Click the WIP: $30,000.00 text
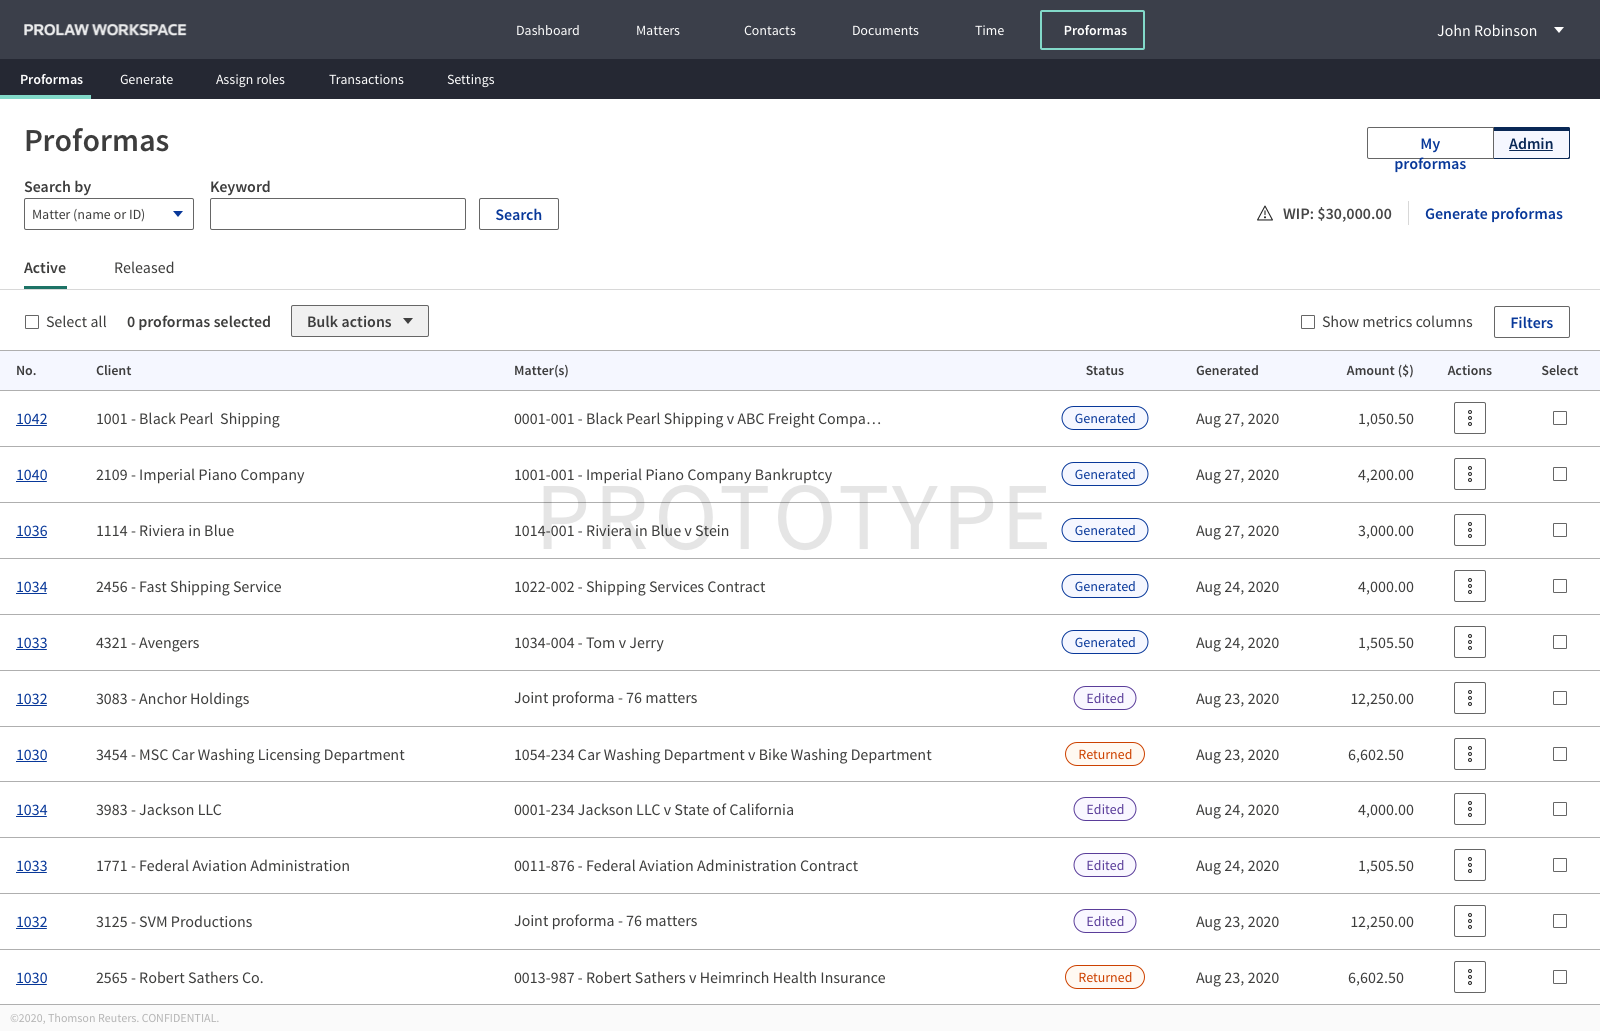1600x1031 pixels. 1337,214
